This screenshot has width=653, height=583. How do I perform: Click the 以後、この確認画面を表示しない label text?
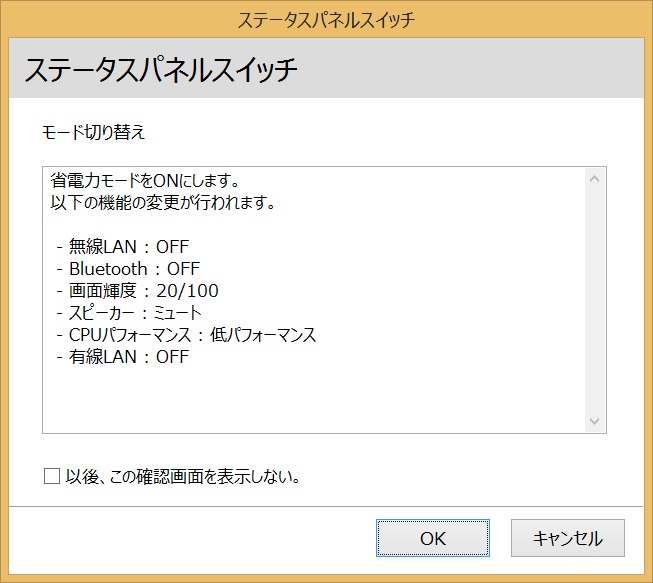pyautogui.click(x=183, y=476)
